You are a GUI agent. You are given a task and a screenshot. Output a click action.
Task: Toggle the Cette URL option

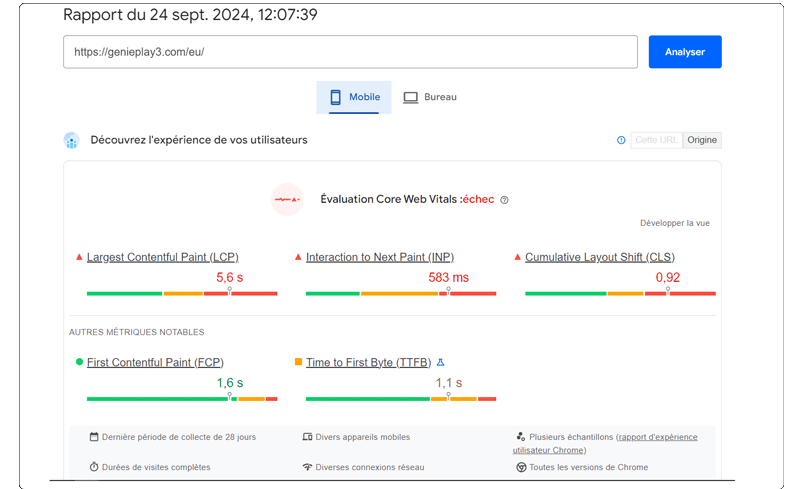pyautogui.click(x=657, y=140)
